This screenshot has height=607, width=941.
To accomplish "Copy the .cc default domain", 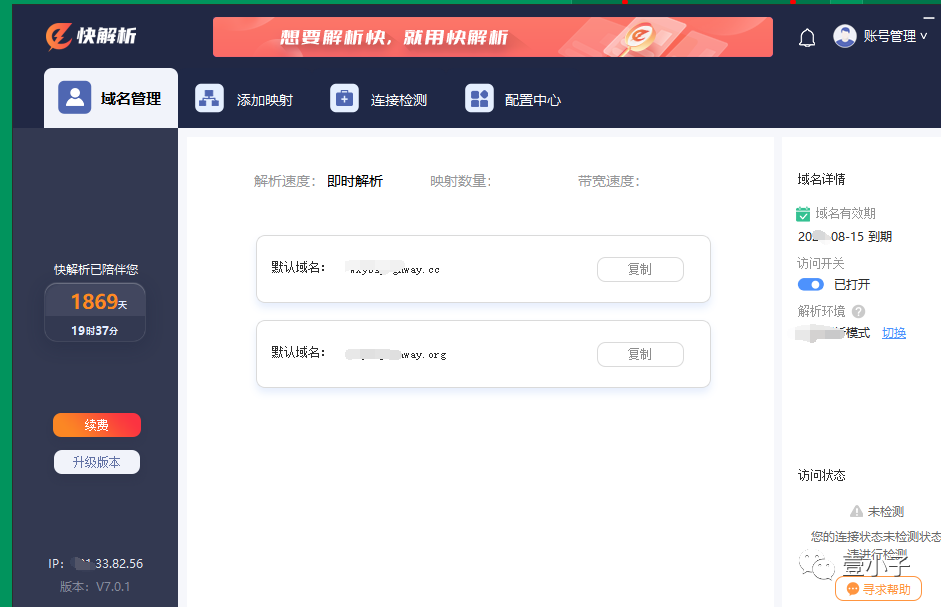I will pyautogui.click(x=640, y=269).
